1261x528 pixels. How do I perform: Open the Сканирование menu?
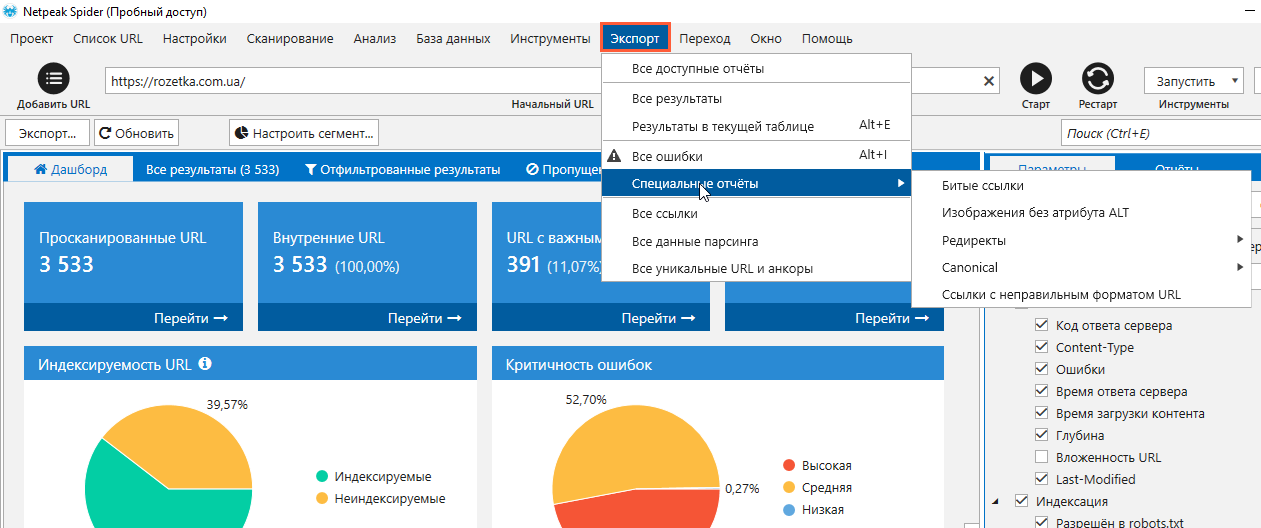[x=290, y=38]
